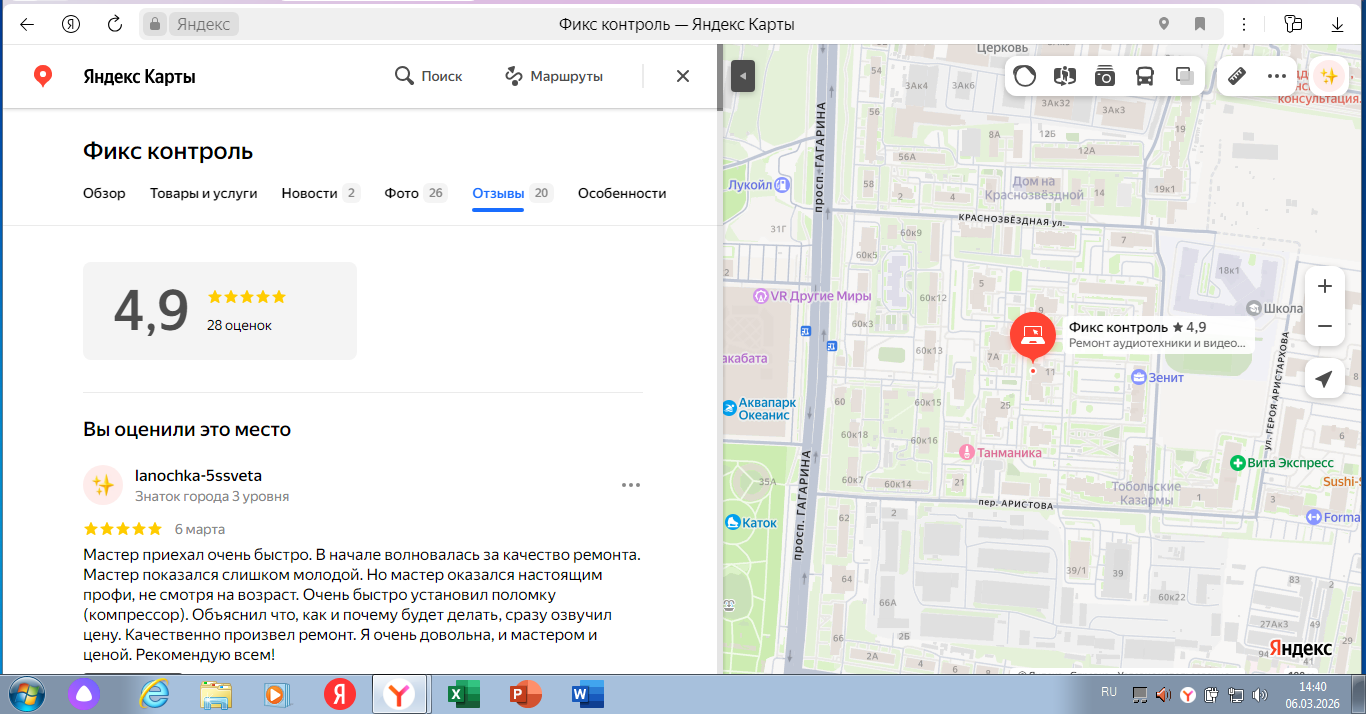Open the three-dot menu of lanochka-5ssveta review
Screen dimensions: 1366x714
630,485
